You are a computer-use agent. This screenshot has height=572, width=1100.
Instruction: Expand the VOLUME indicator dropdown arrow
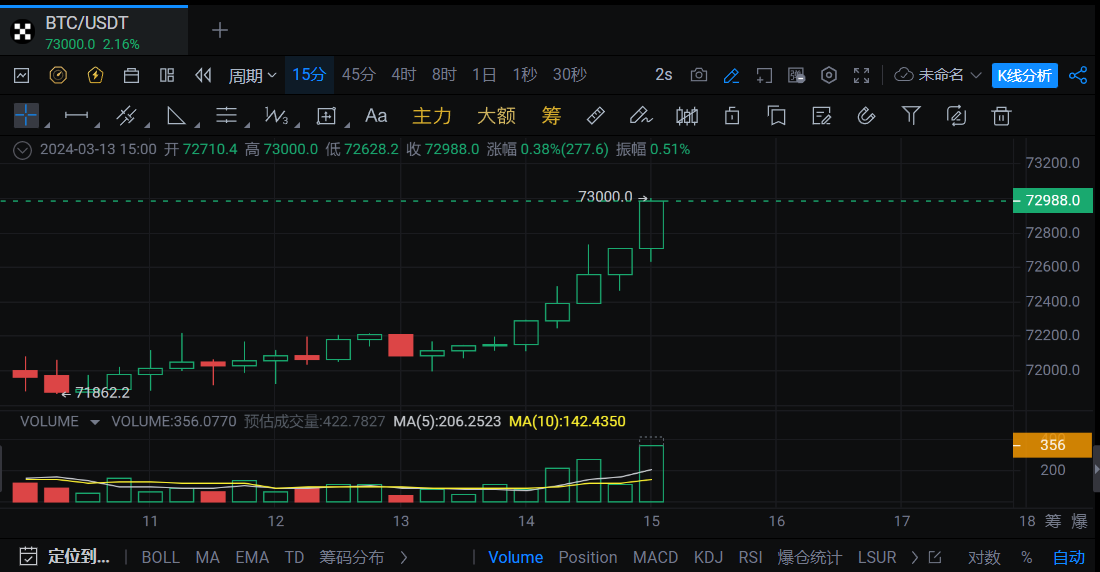pos(95,422)
